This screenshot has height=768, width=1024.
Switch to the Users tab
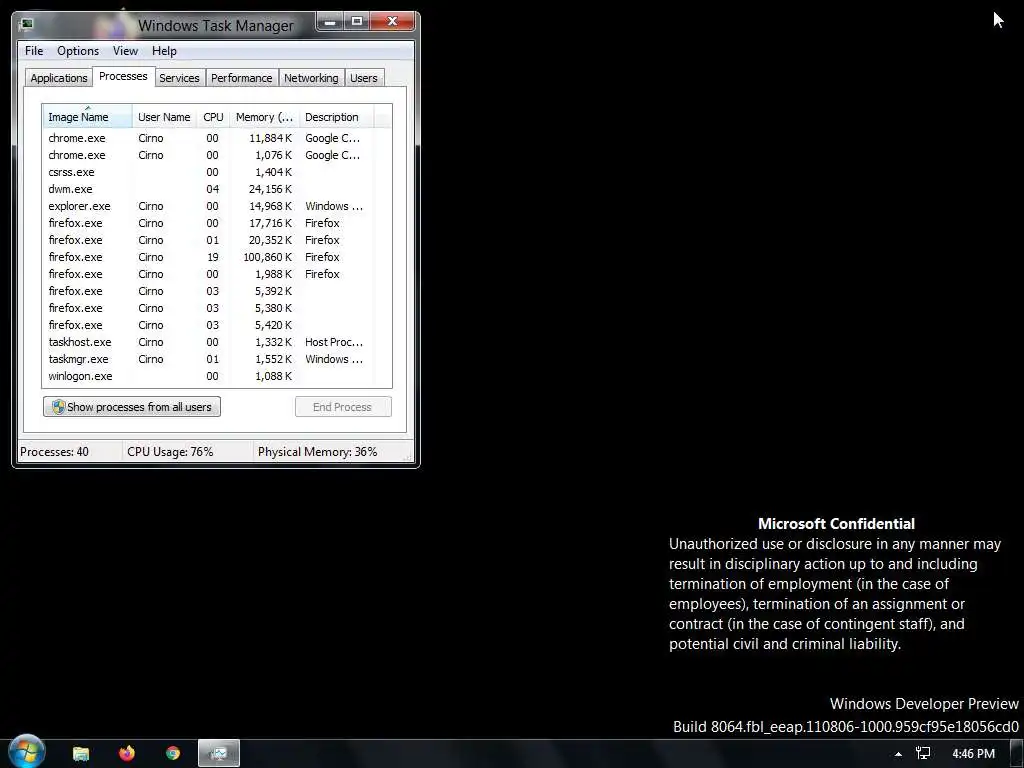tap(363, 78)
